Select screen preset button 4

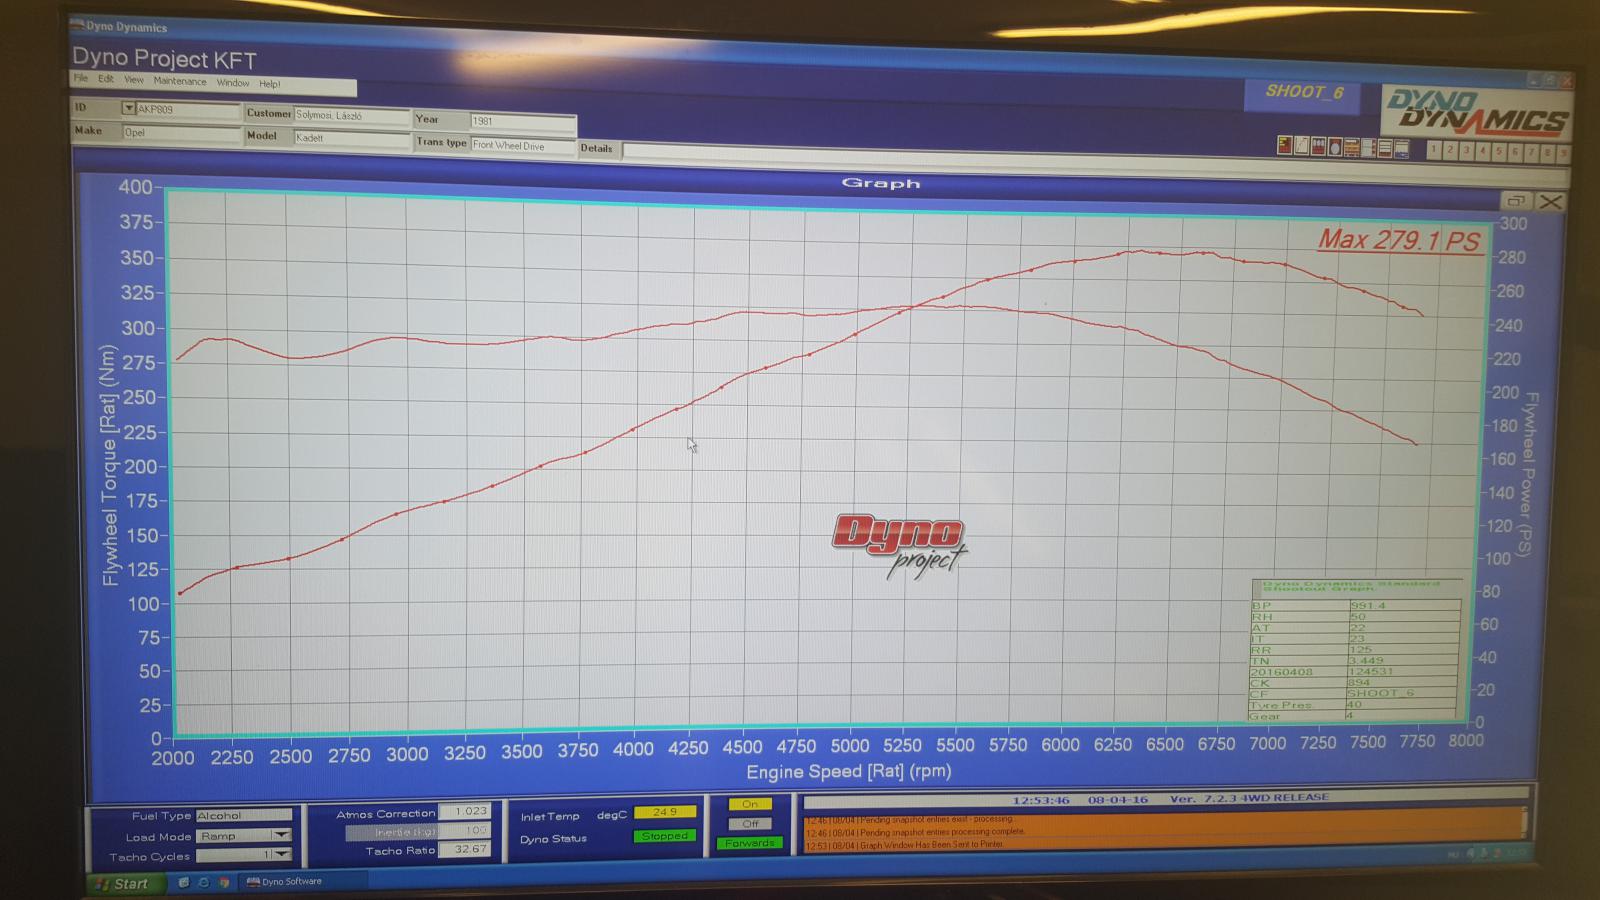pos(1482,151)
